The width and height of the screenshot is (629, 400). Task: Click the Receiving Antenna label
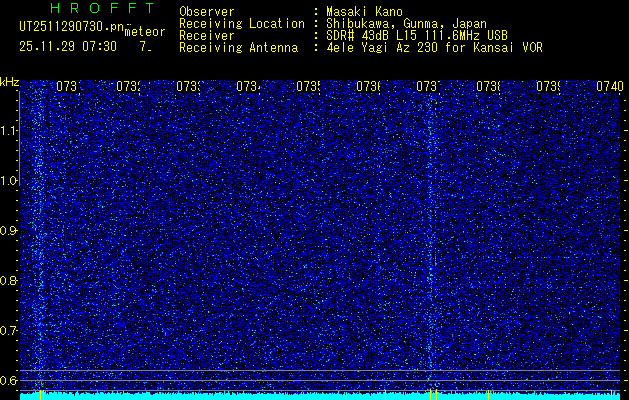pos(239,48)
